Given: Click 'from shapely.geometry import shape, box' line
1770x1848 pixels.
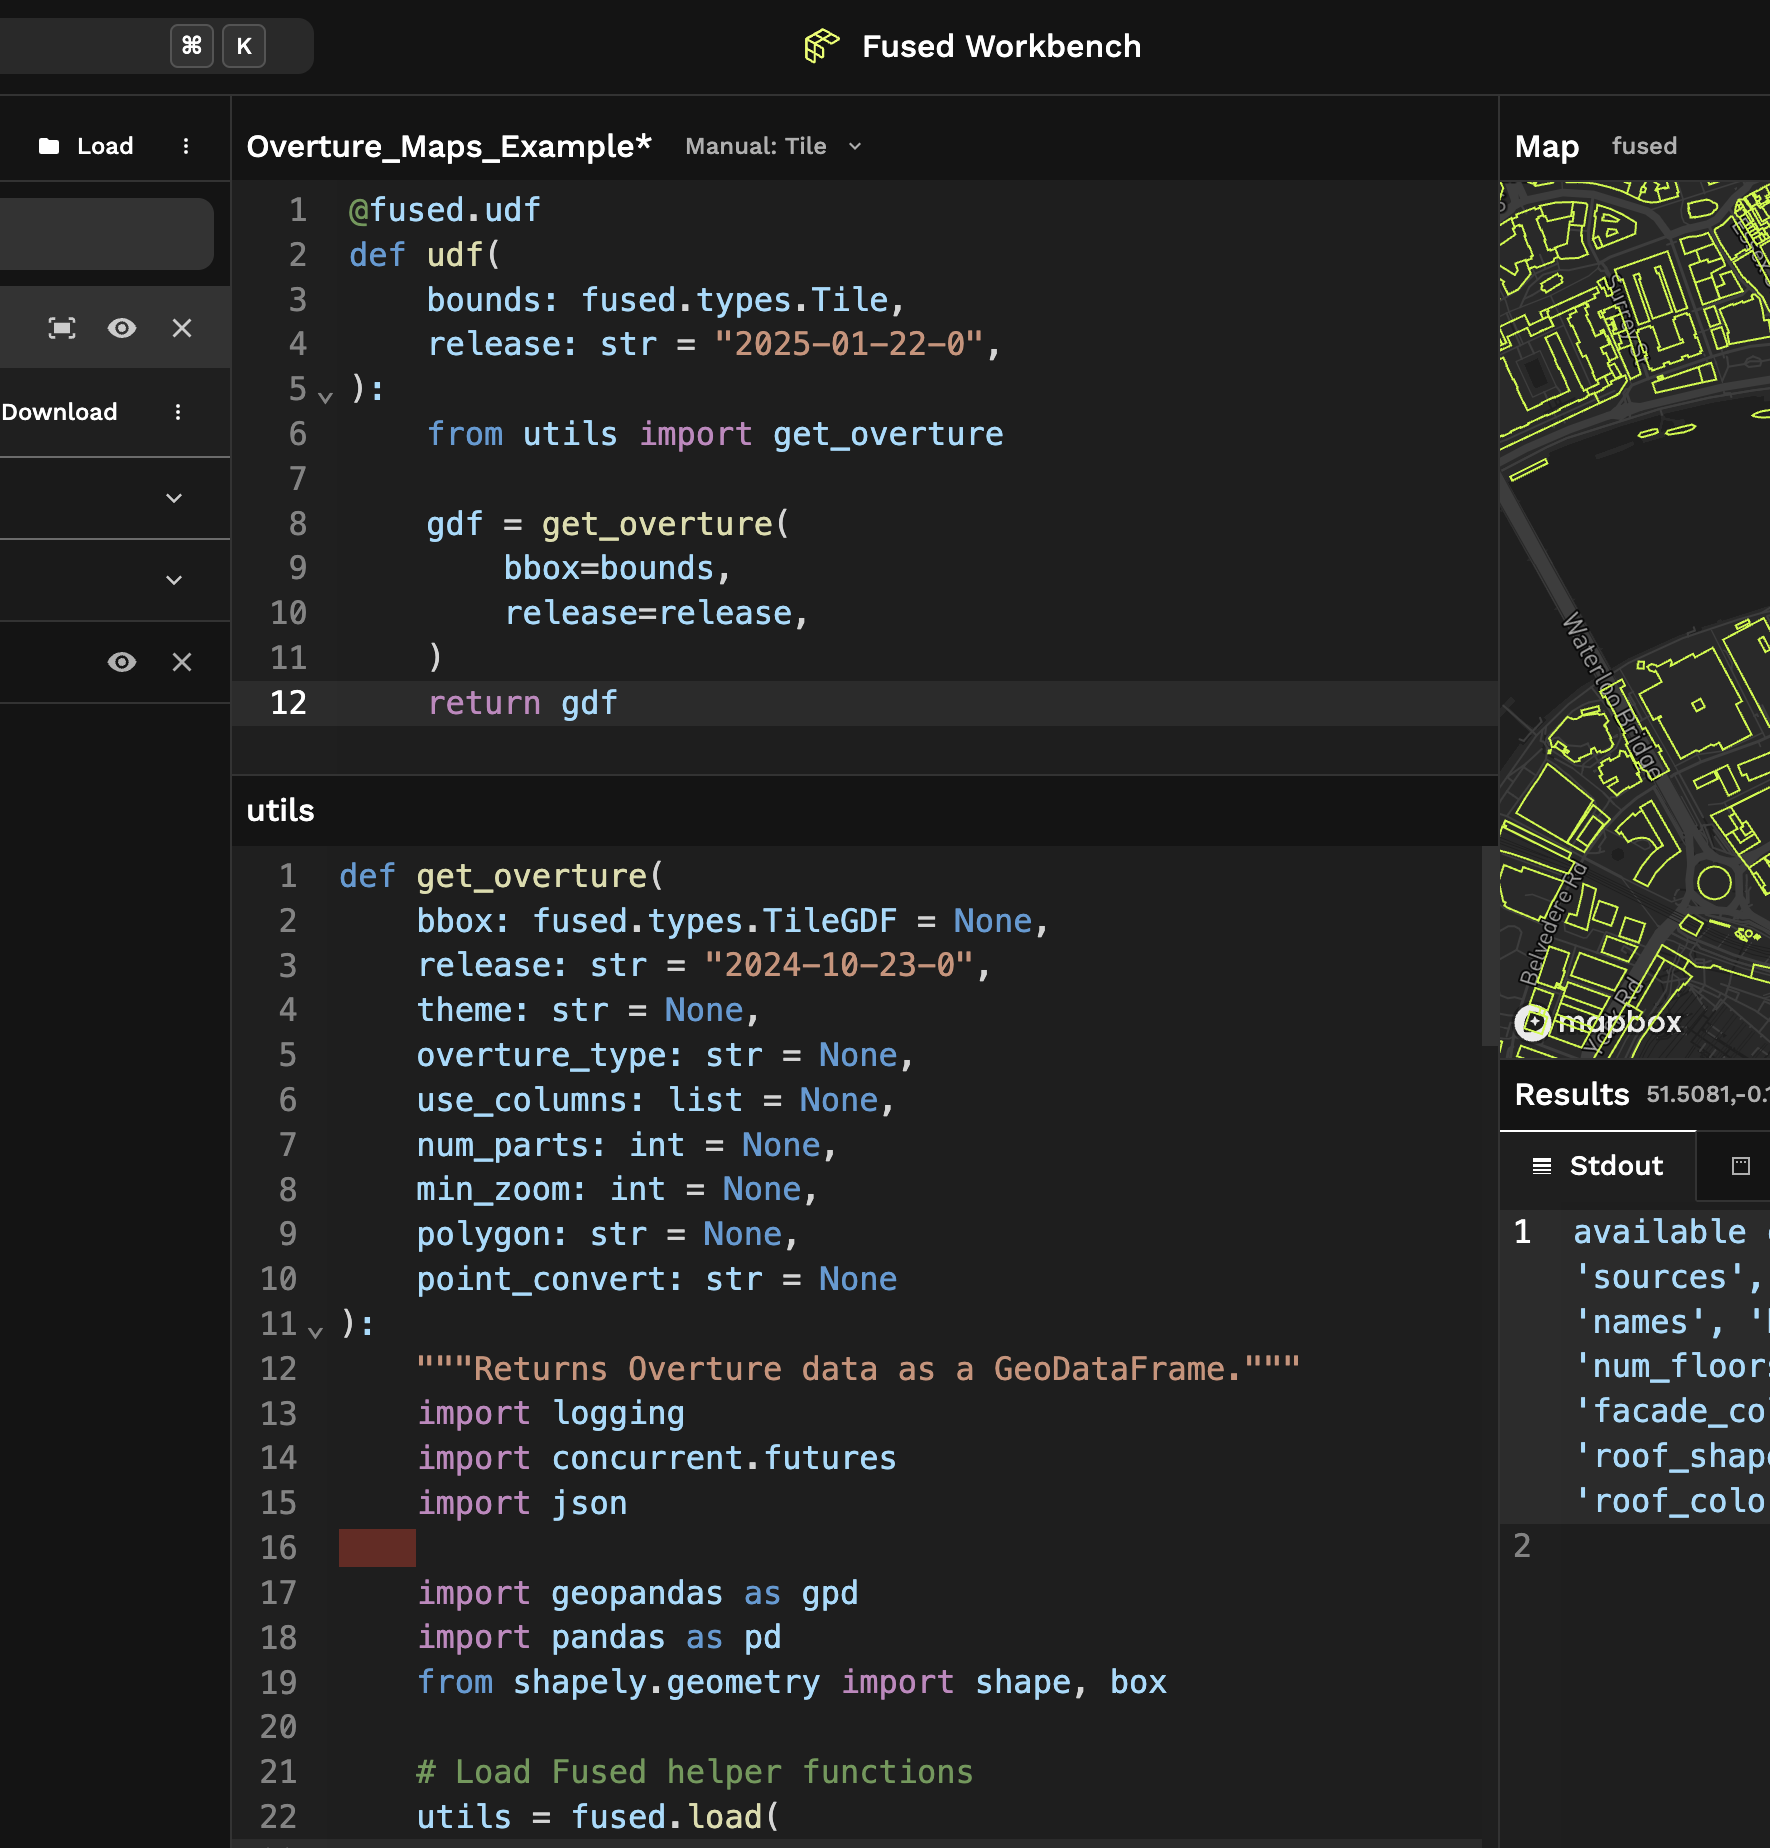Looking at the screenshot, I should [x=792, y=1682].
